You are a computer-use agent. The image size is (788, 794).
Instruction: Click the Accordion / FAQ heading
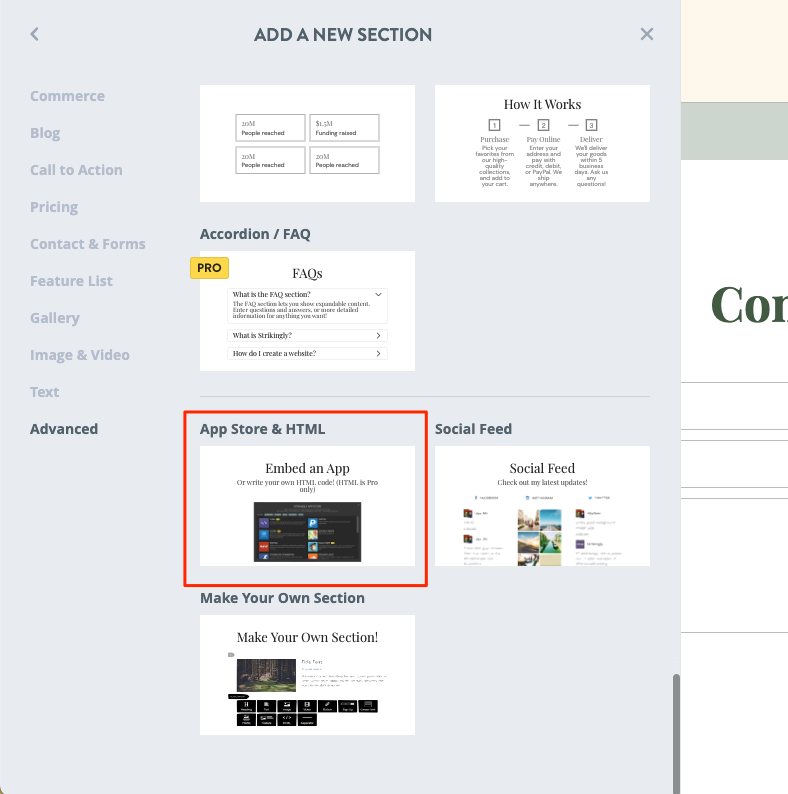click(255, 234)
